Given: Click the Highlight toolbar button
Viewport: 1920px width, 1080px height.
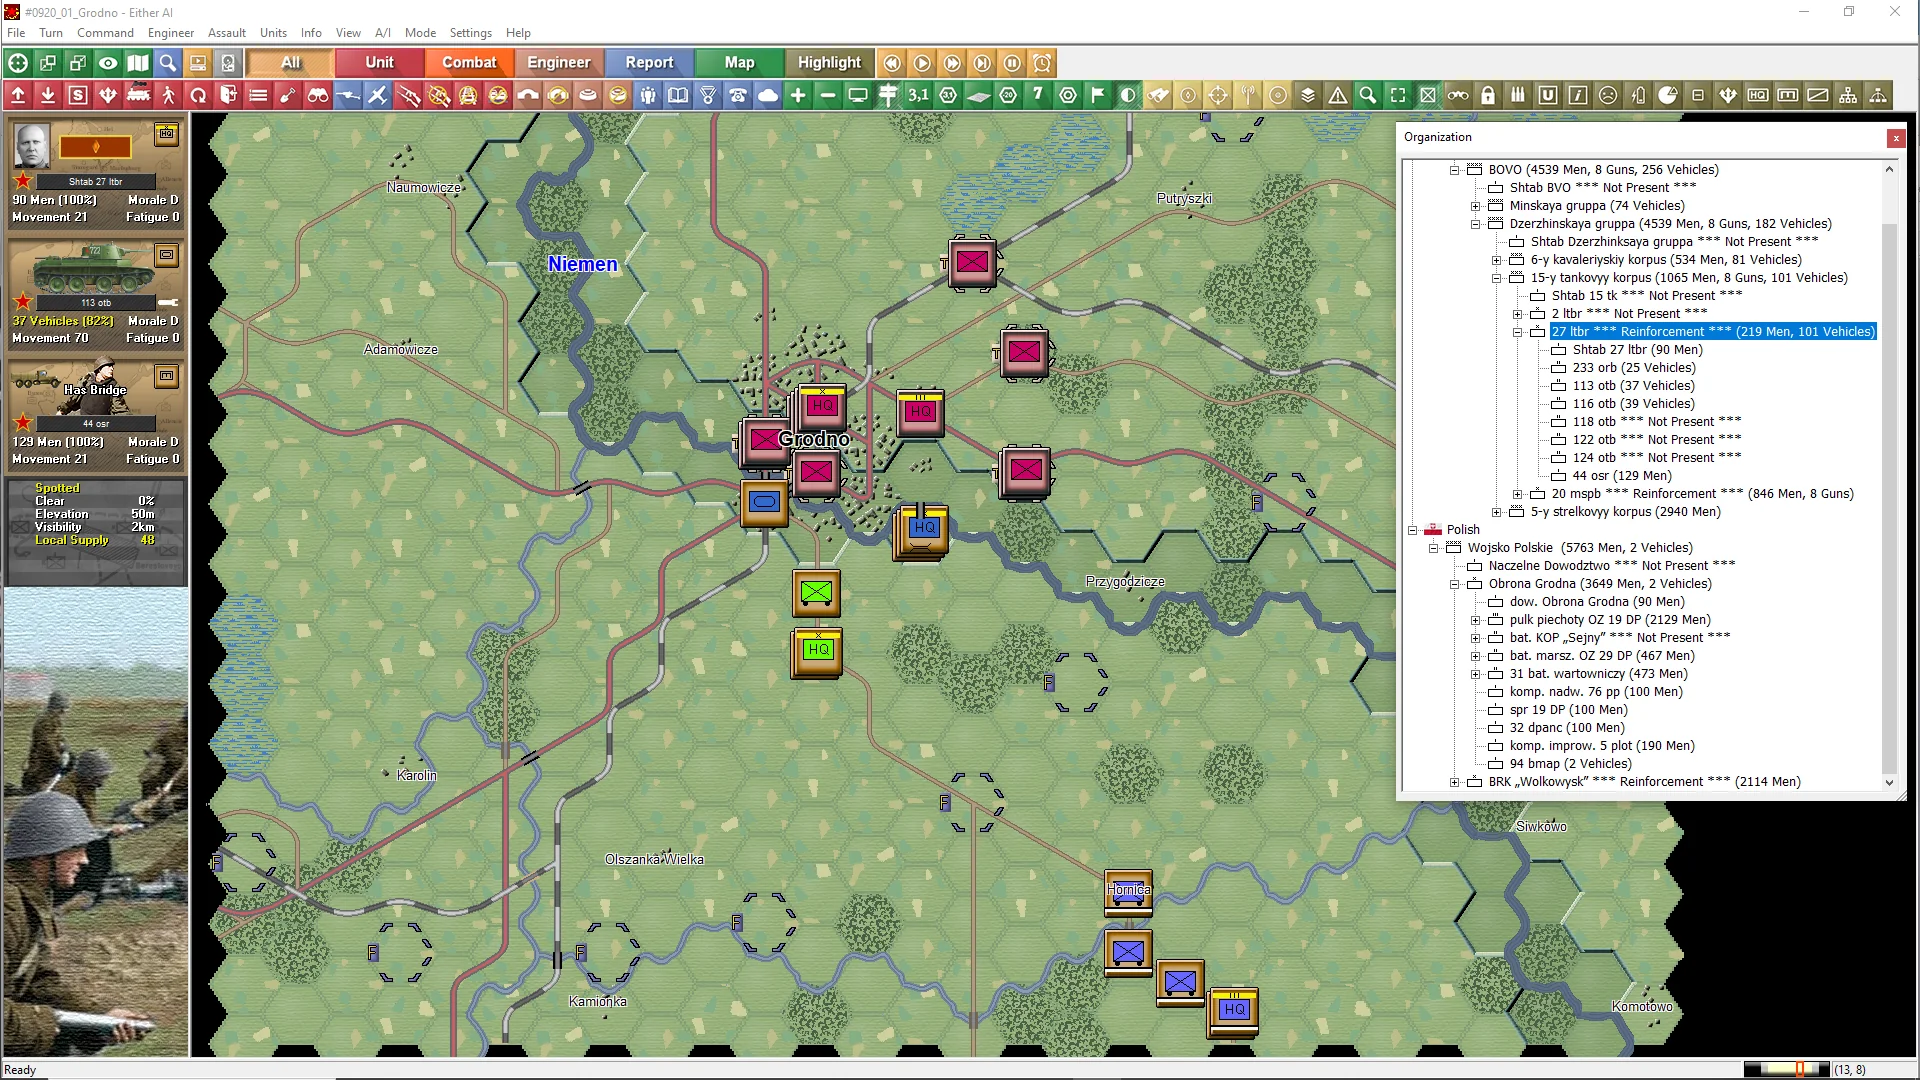Looking at the screenshot, I should 828,62.
